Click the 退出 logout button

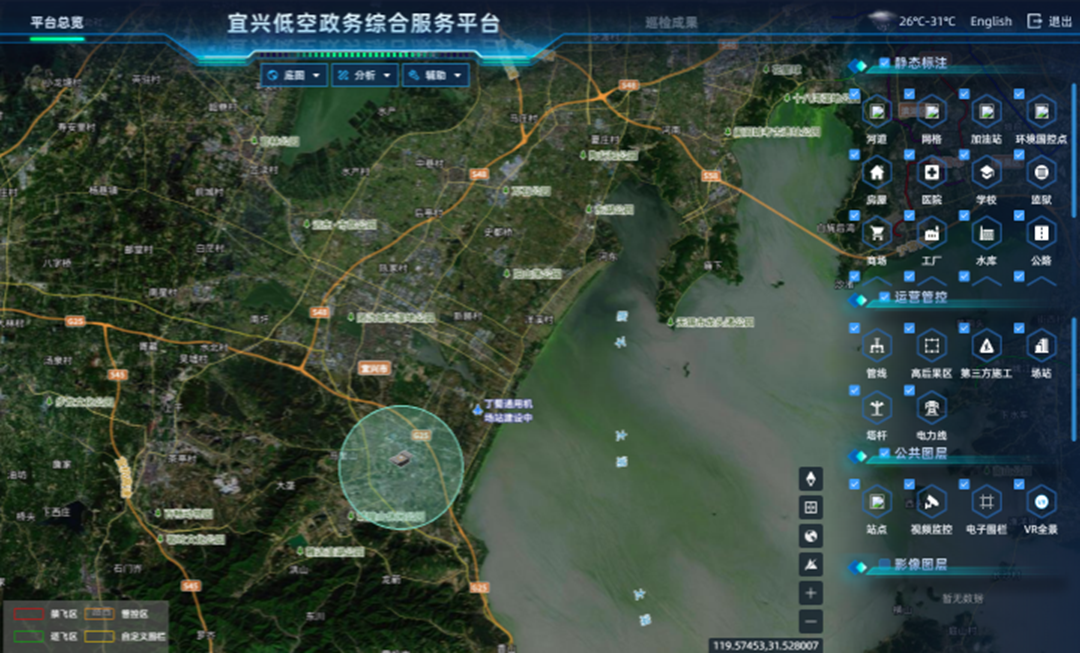[1049, 21]
